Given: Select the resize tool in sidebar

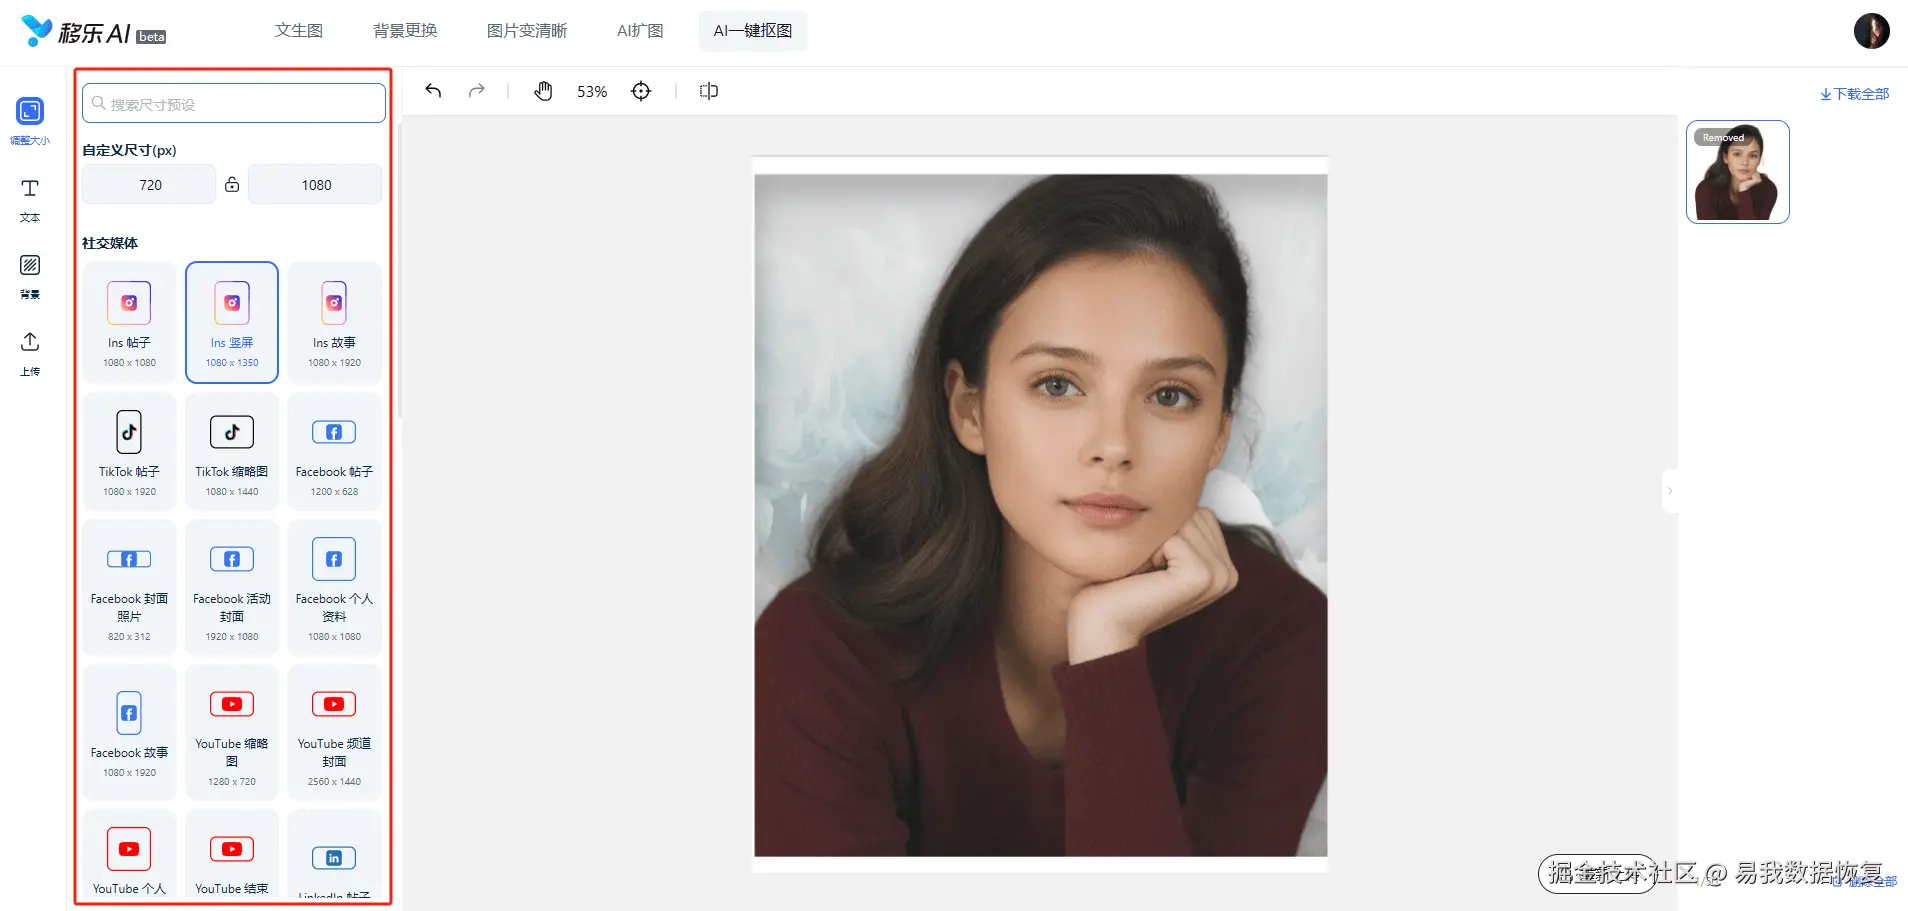Looking at the screenshot, I should 30,121.
